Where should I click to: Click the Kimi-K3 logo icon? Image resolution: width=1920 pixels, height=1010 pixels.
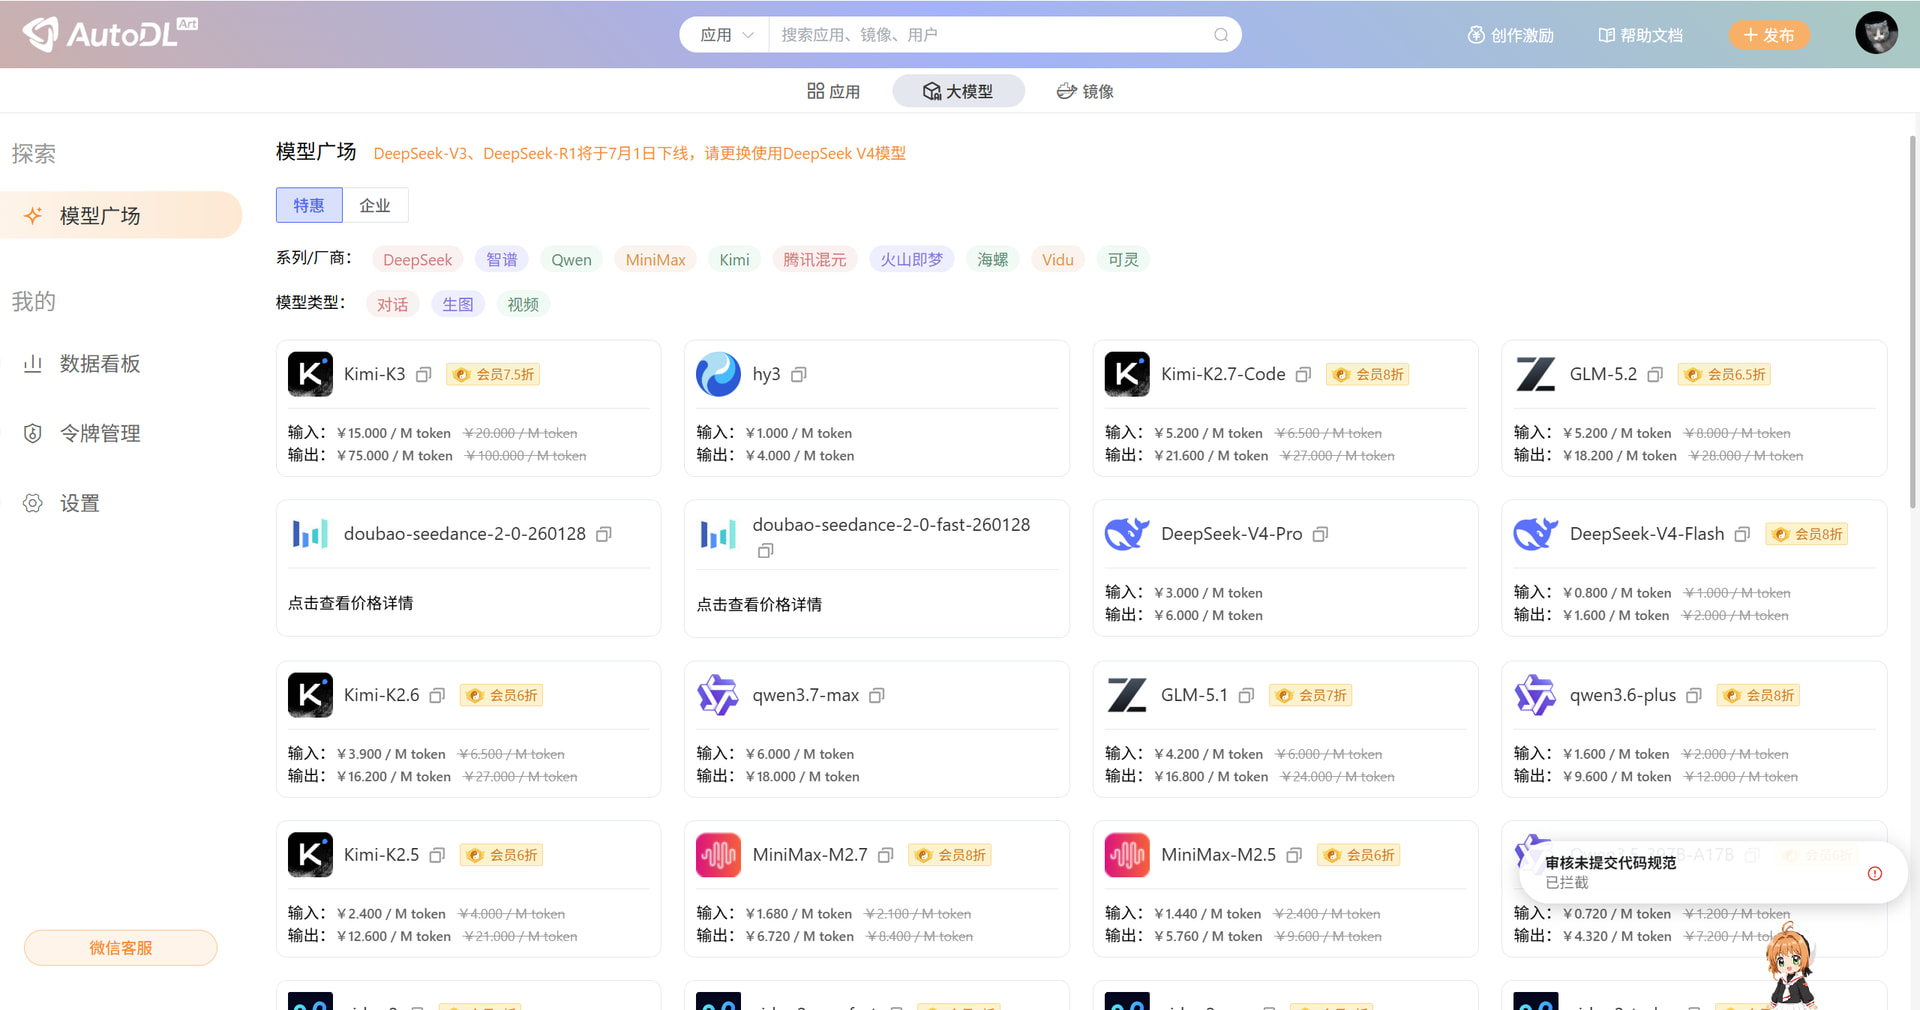tap(310, 374)
